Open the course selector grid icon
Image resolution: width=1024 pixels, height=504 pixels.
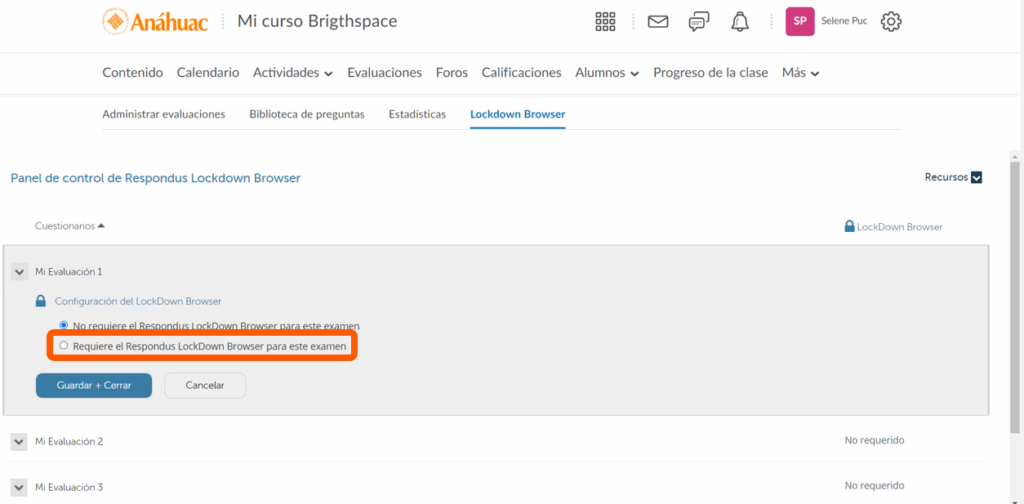(x=605, y=21)
